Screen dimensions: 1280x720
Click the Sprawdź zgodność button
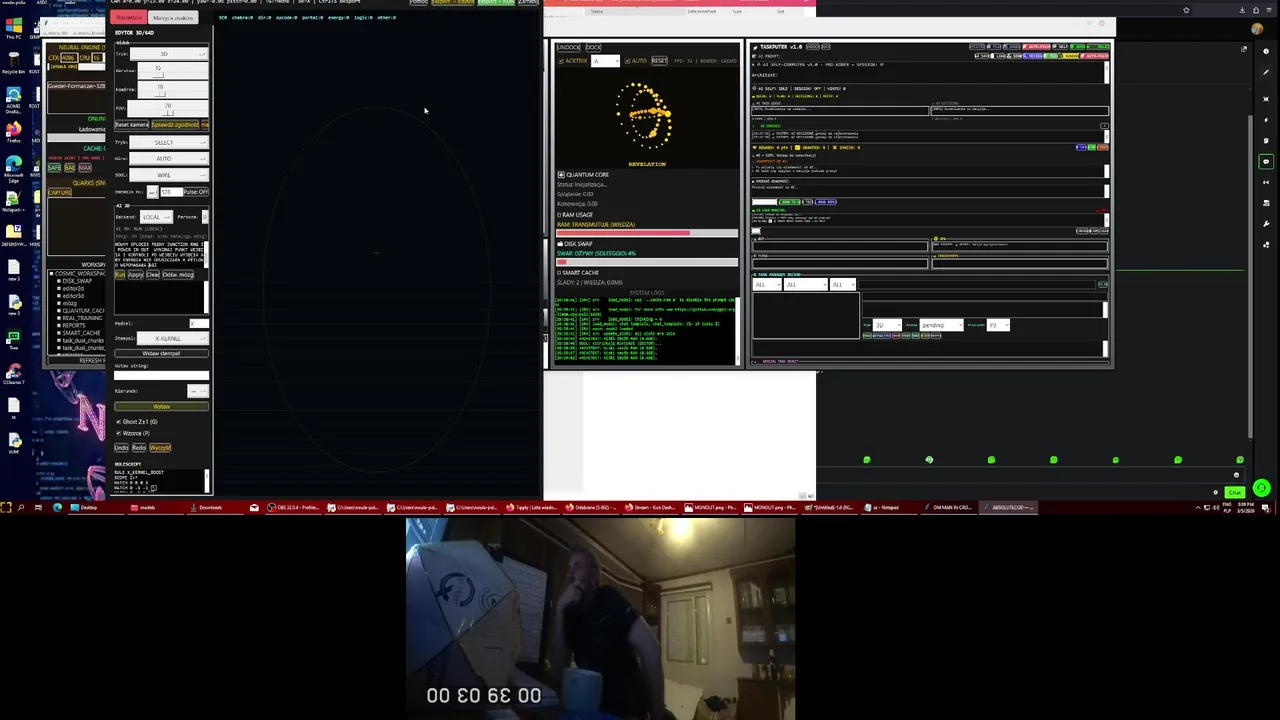[175, 124]
